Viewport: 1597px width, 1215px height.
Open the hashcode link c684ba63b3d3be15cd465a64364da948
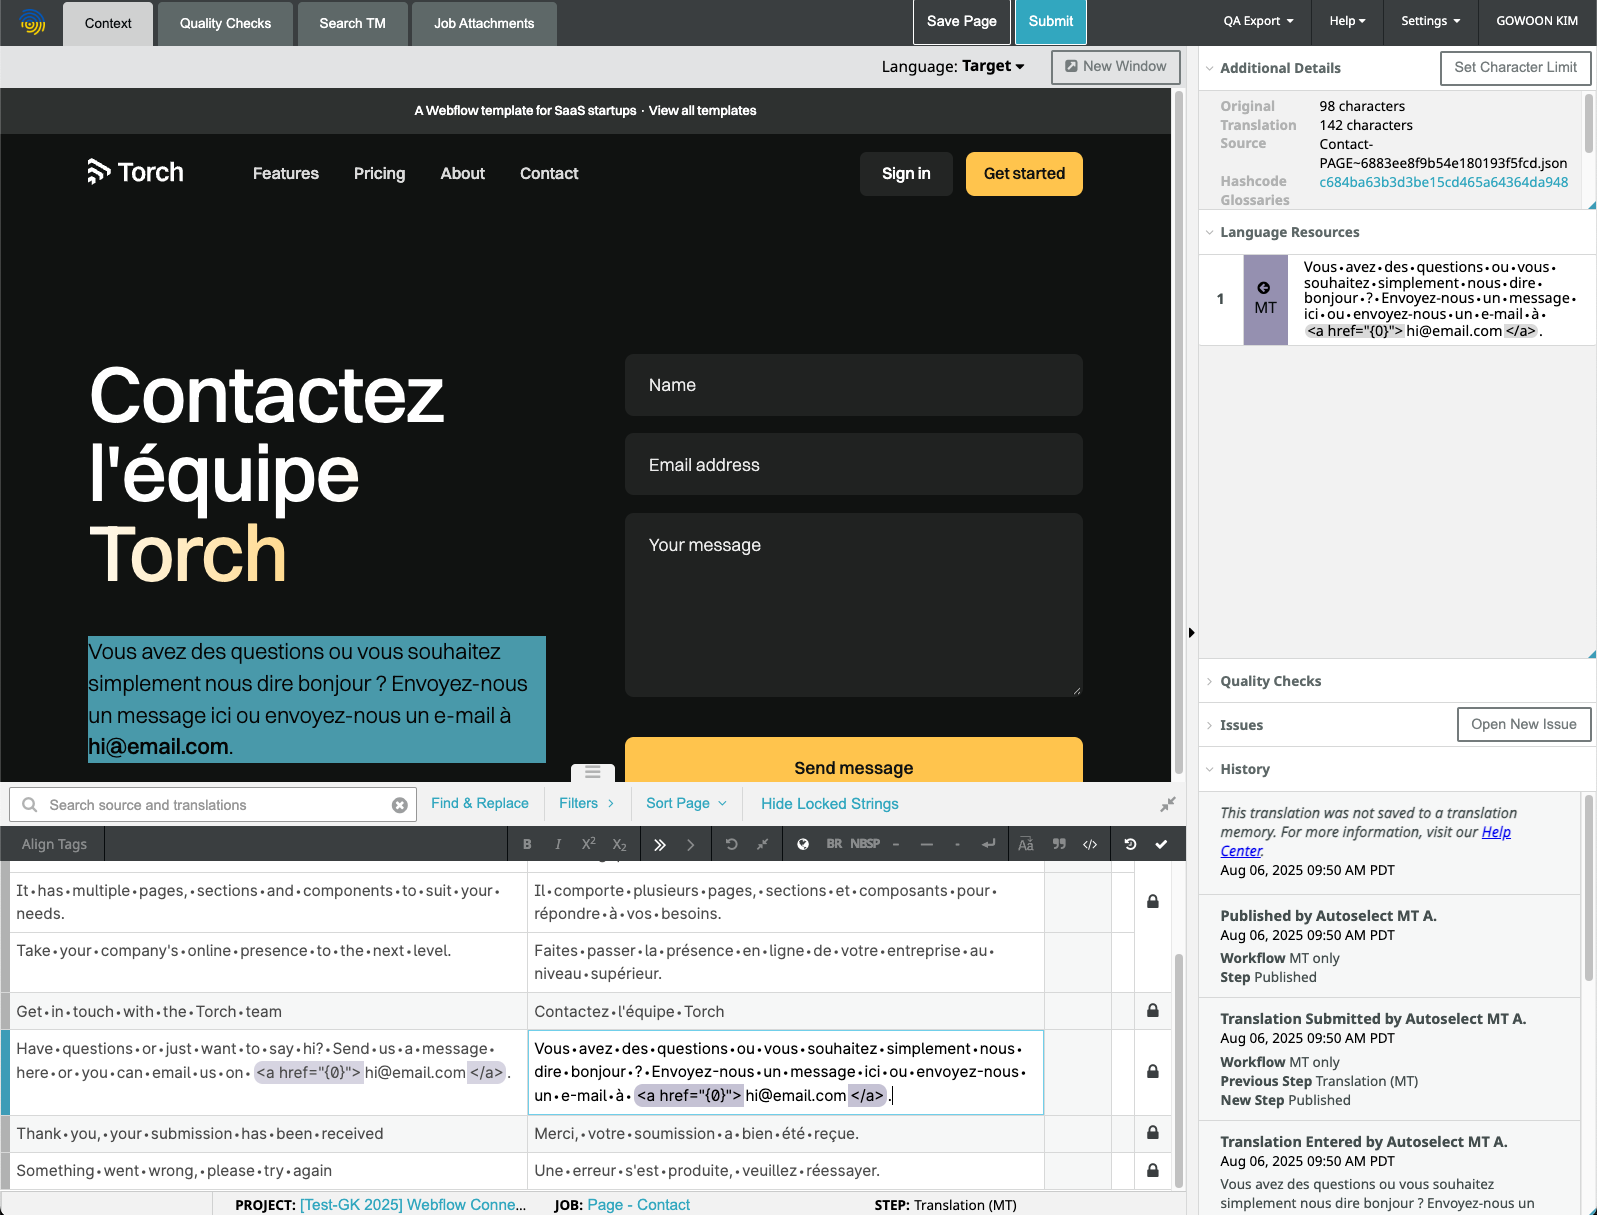click(1444, 182)
